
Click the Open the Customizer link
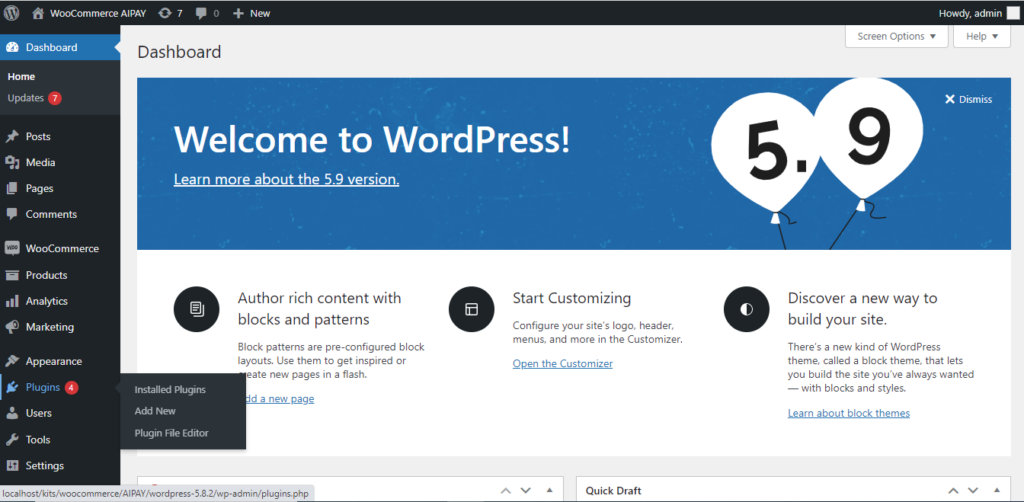562,364
